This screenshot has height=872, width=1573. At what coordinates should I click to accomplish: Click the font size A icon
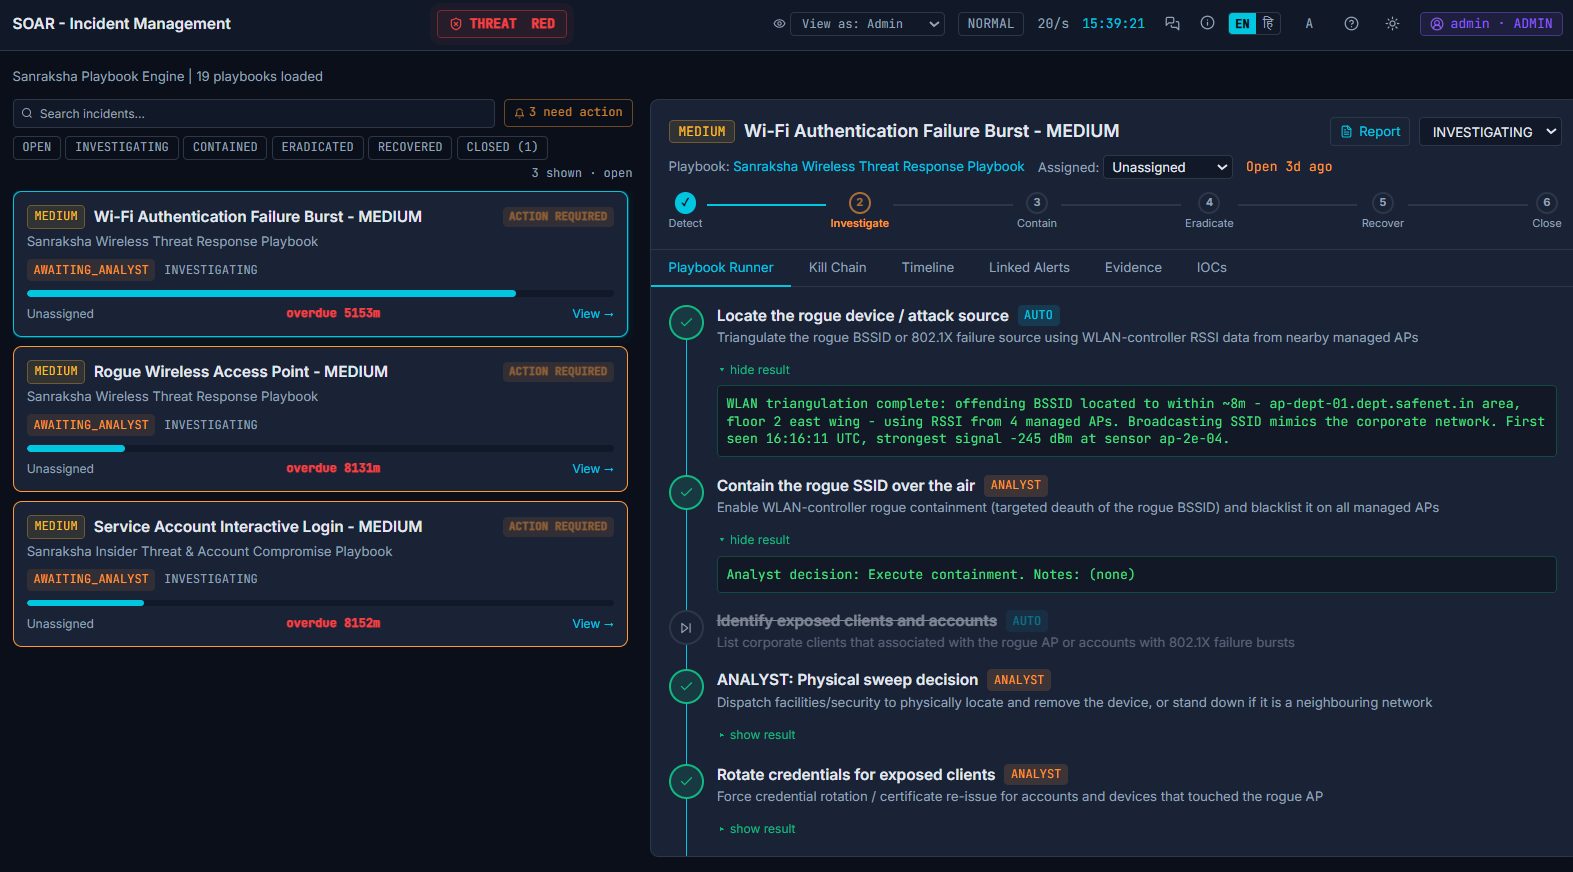(1309, 24)
